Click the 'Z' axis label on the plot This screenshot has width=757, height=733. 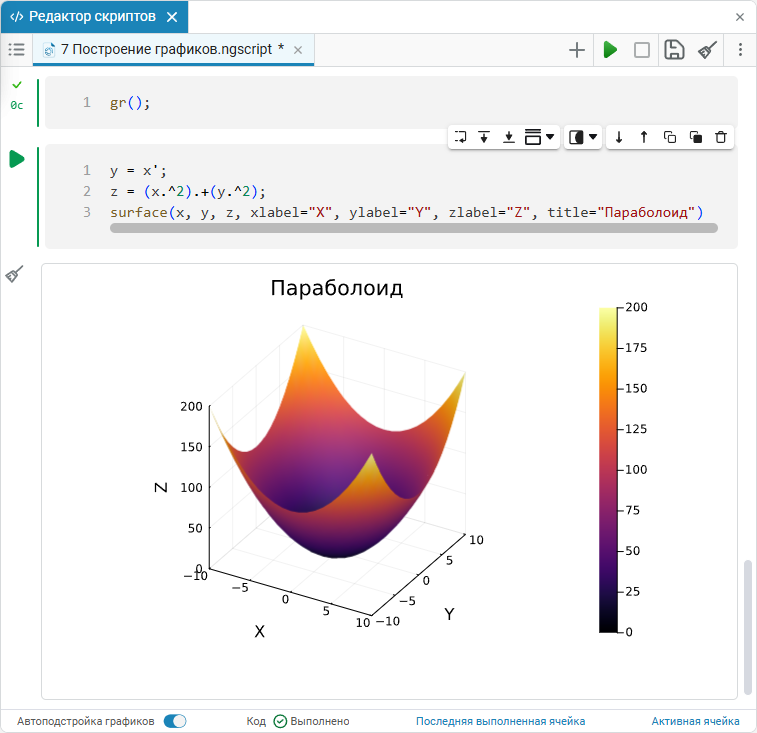(x=161, y=487)
